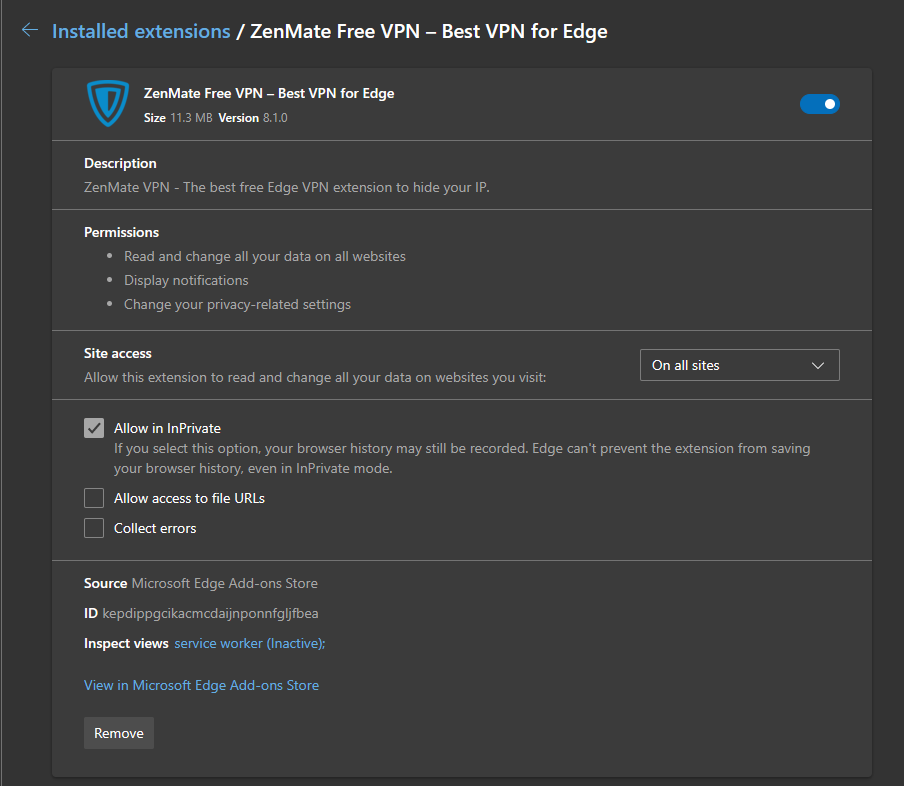Click the Size 11.3 MB text

point(178,118)
